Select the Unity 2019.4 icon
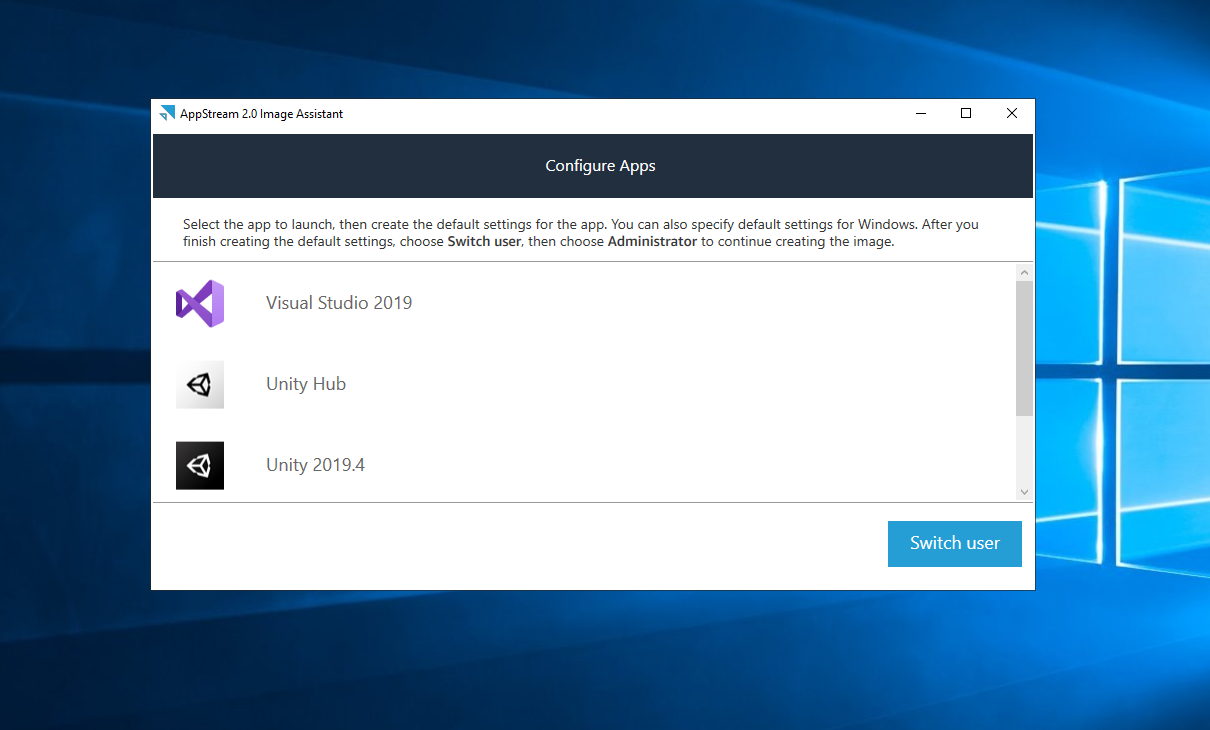 pos(200,465)
